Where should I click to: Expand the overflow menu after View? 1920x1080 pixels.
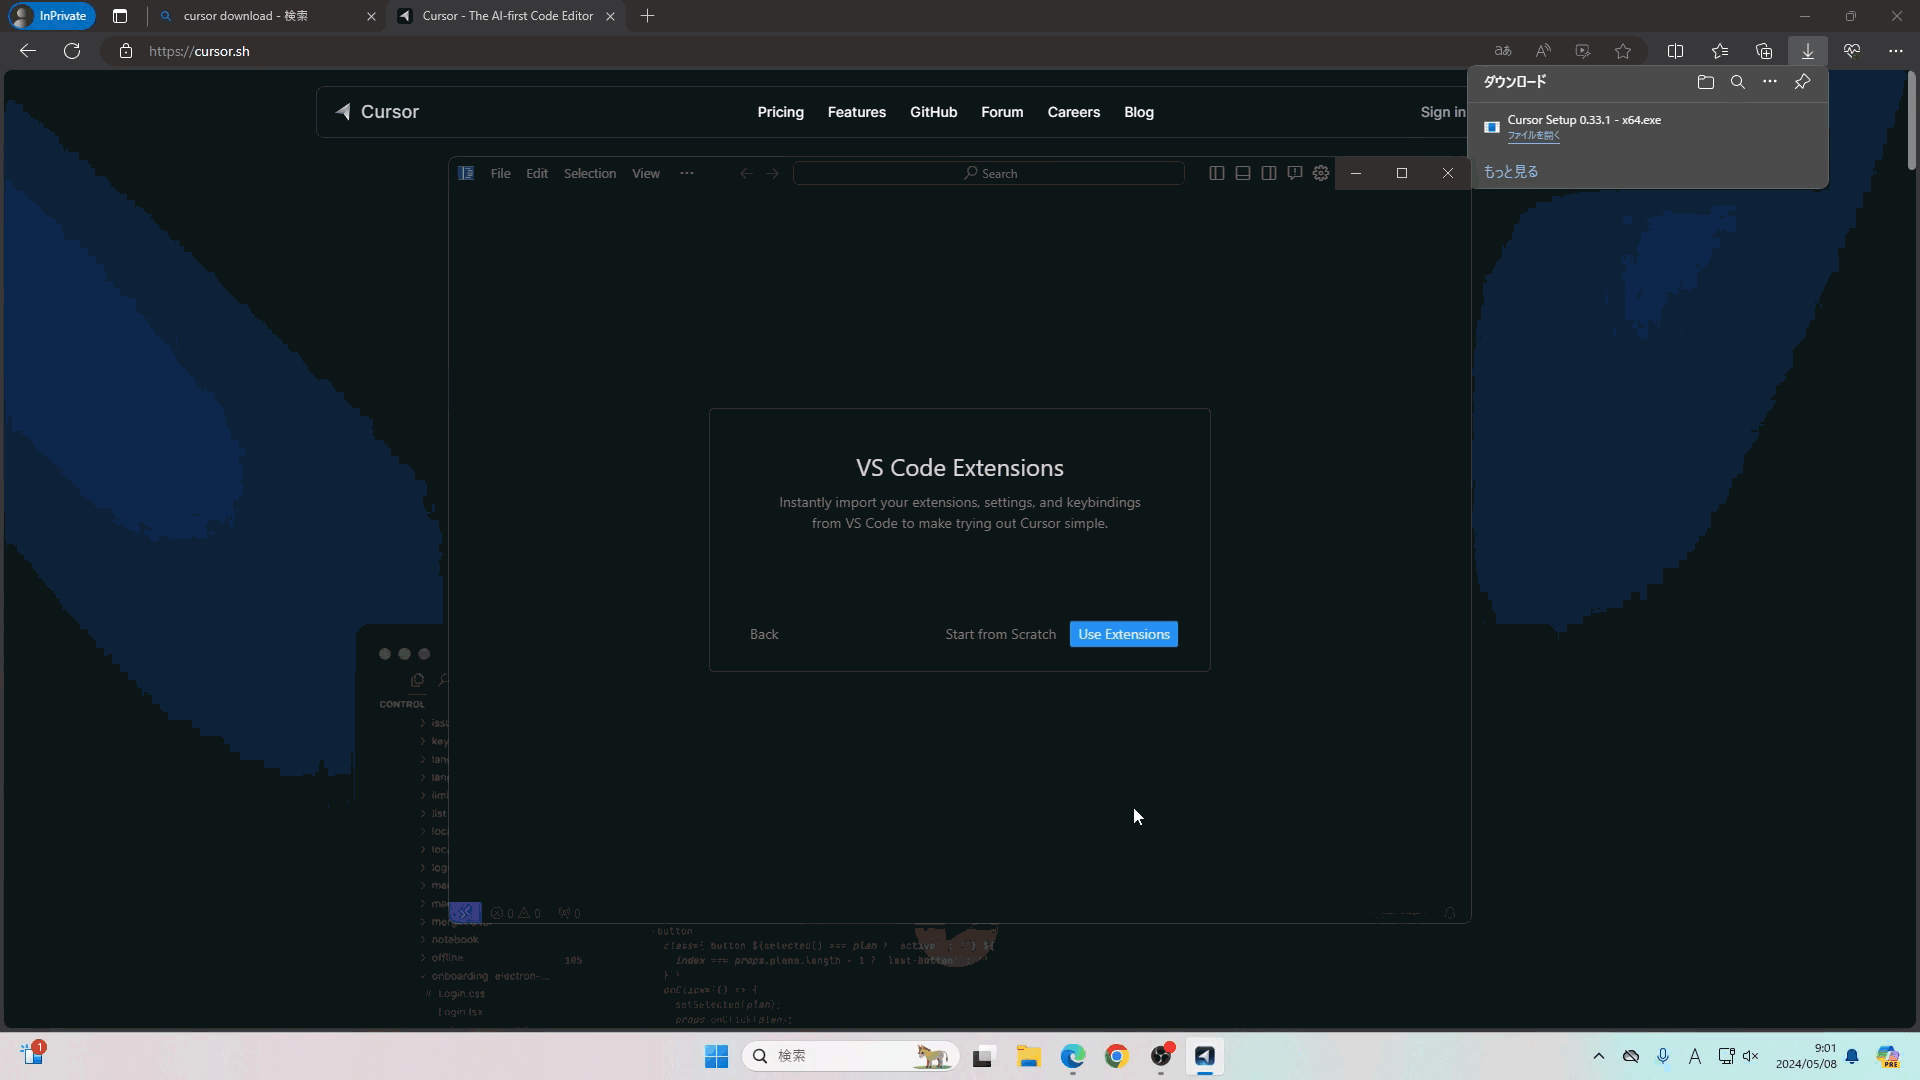click(686, 173)
